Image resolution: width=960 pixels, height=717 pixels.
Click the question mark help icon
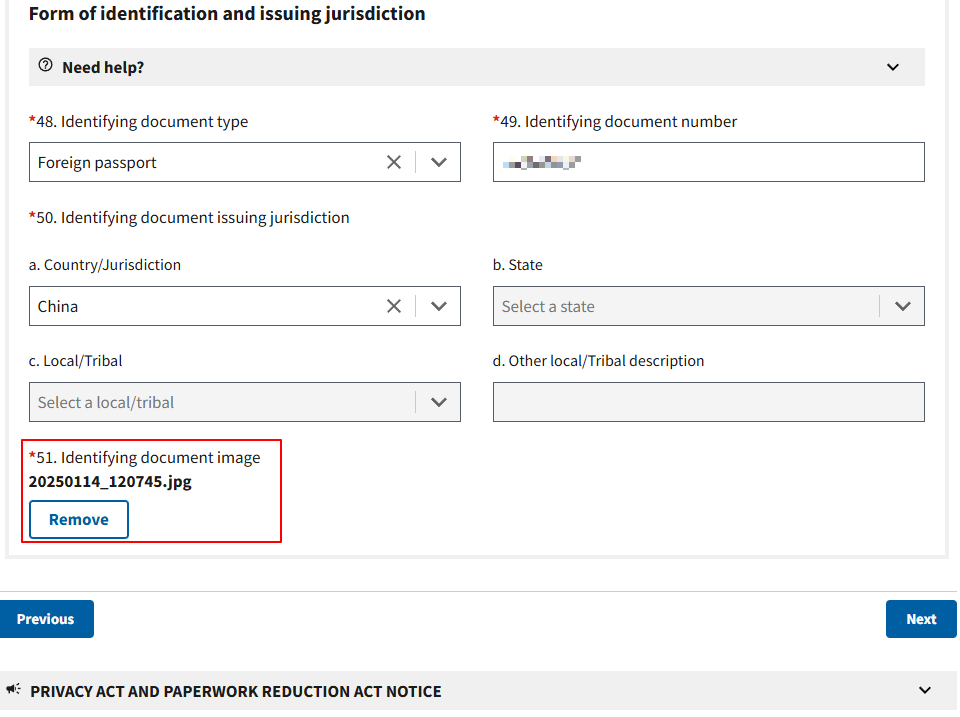point(45,66)
